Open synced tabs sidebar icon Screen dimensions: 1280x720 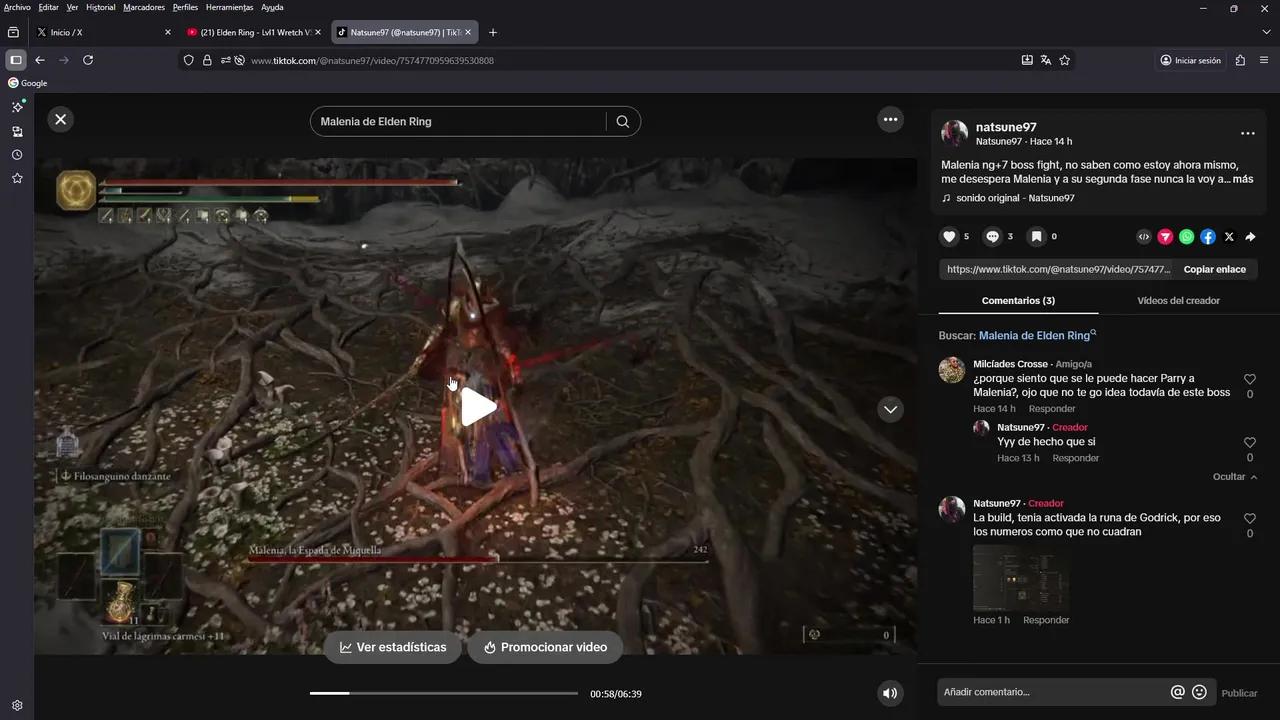pos(17,131)
